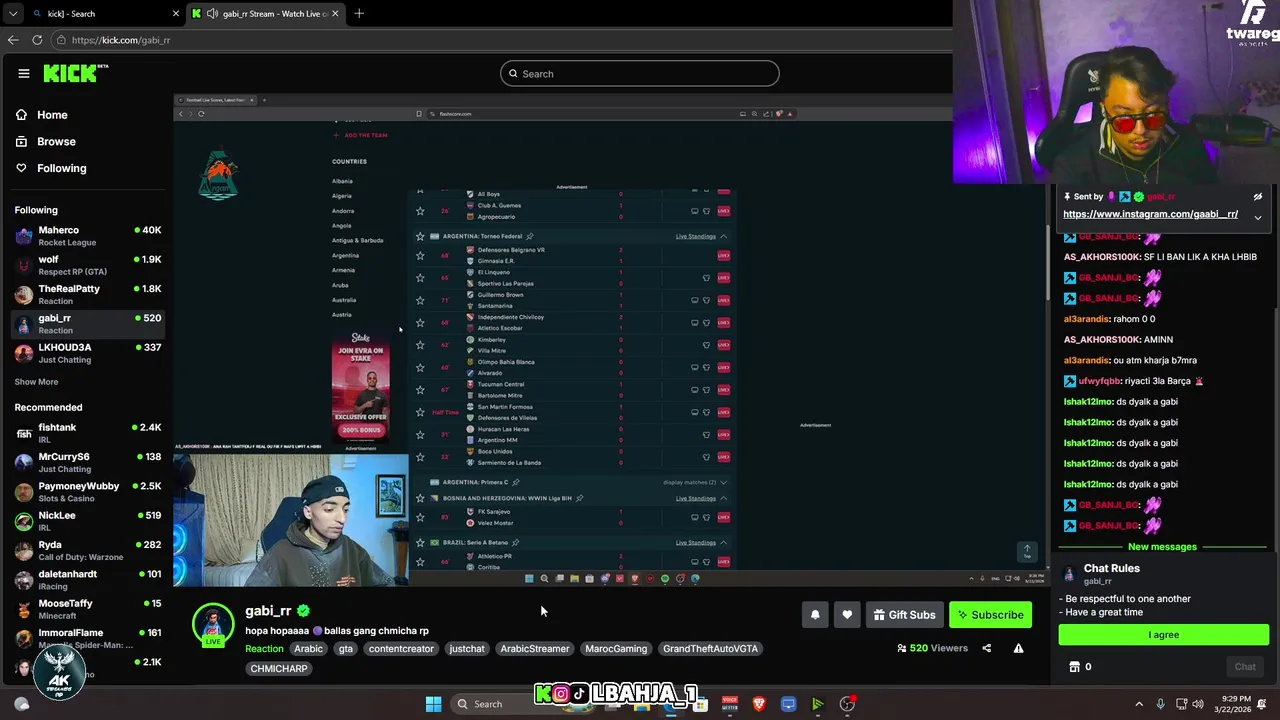The image size is (1280, 720).
Task: Open fishtank IRL recommended channel
Action: pyautogui.click(x=88, y=433)
